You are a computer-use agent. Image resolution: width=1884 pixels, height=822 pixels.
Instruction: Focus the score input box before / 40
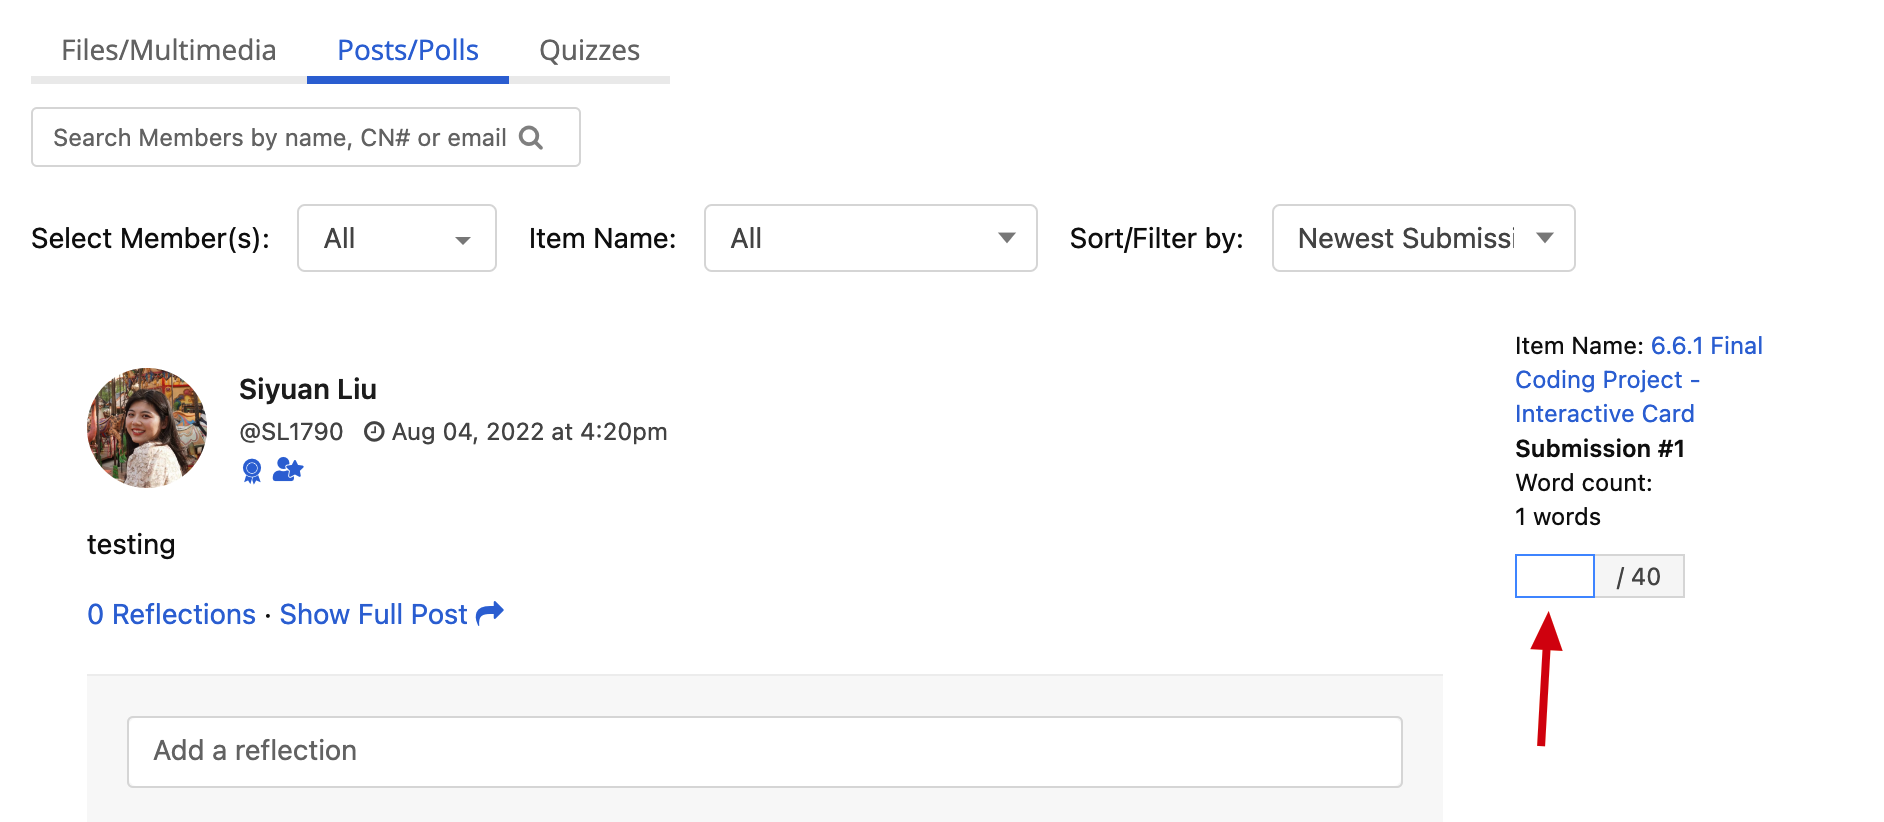[x=1555, y=576]
